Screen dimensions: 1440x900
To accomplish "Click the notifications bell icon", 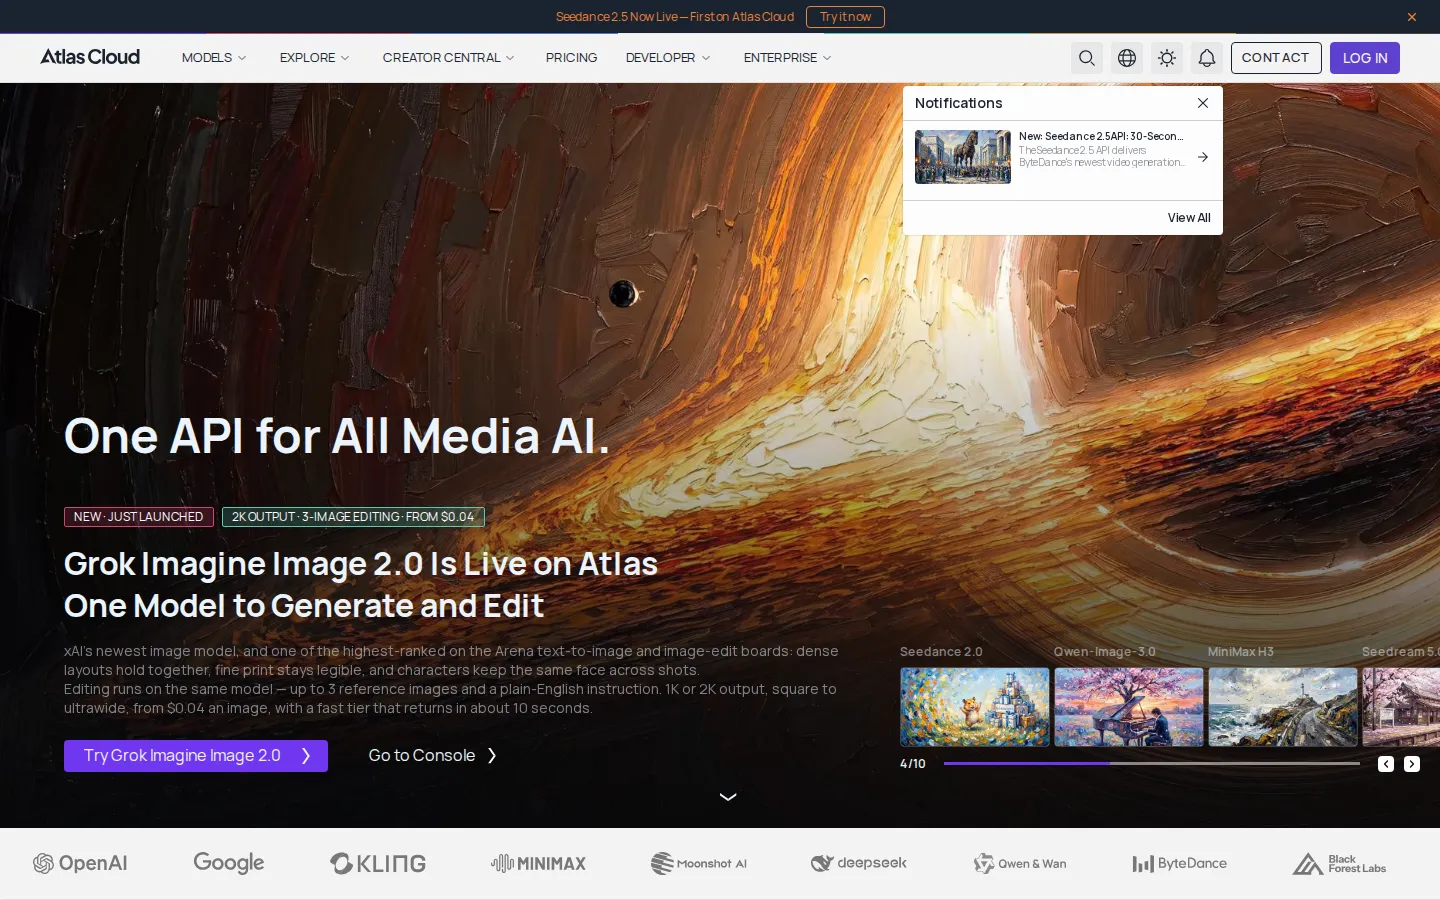I will pos(1207,58).
